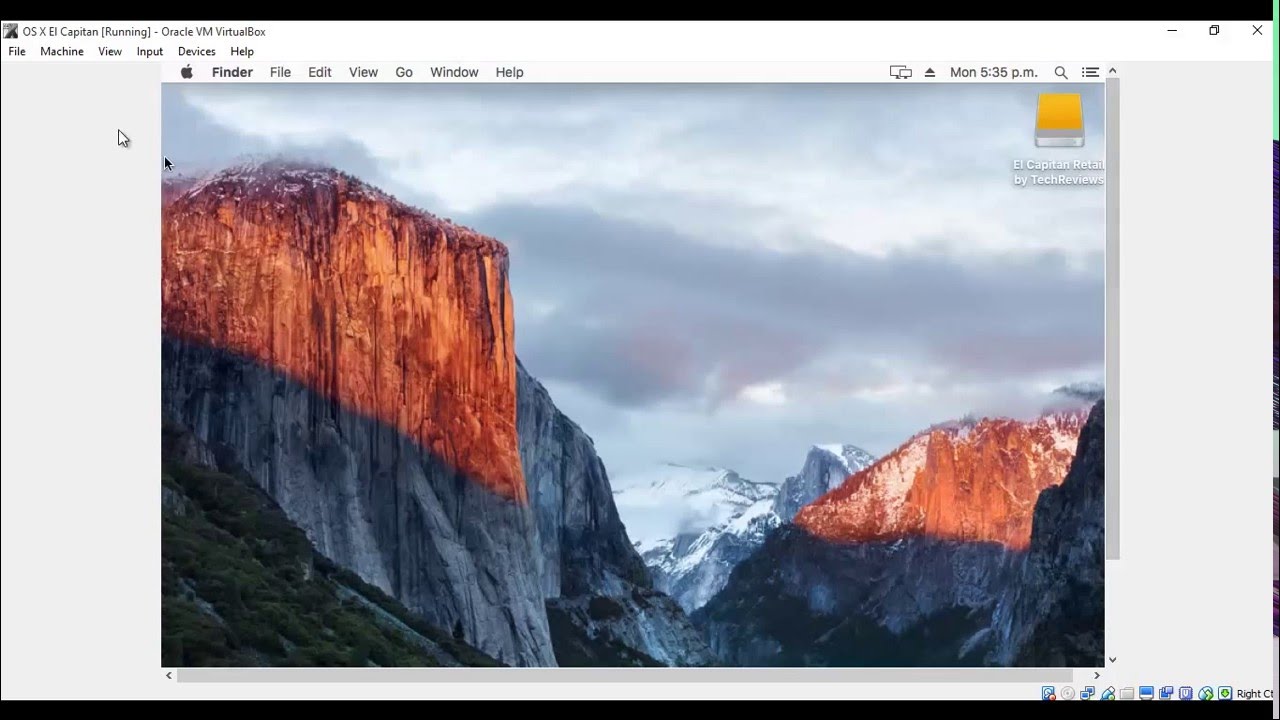The image size is (1280, 720).
Task: Click the Mon 5:35 p.m. clock
Action: pos(994,72)
